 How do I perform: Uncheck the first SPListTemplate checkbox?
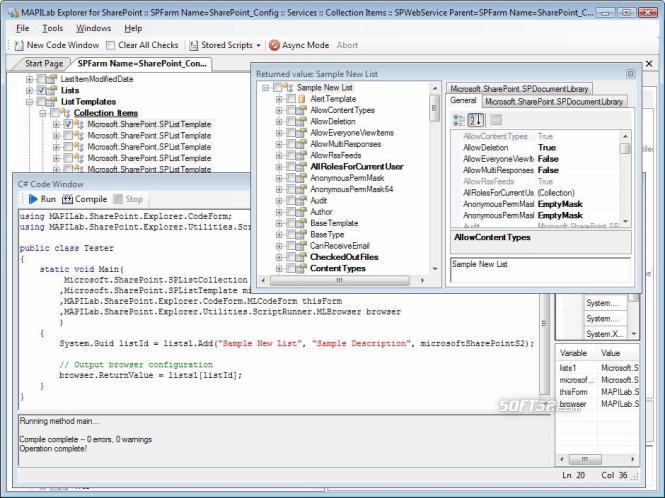[x=68, y=124]
